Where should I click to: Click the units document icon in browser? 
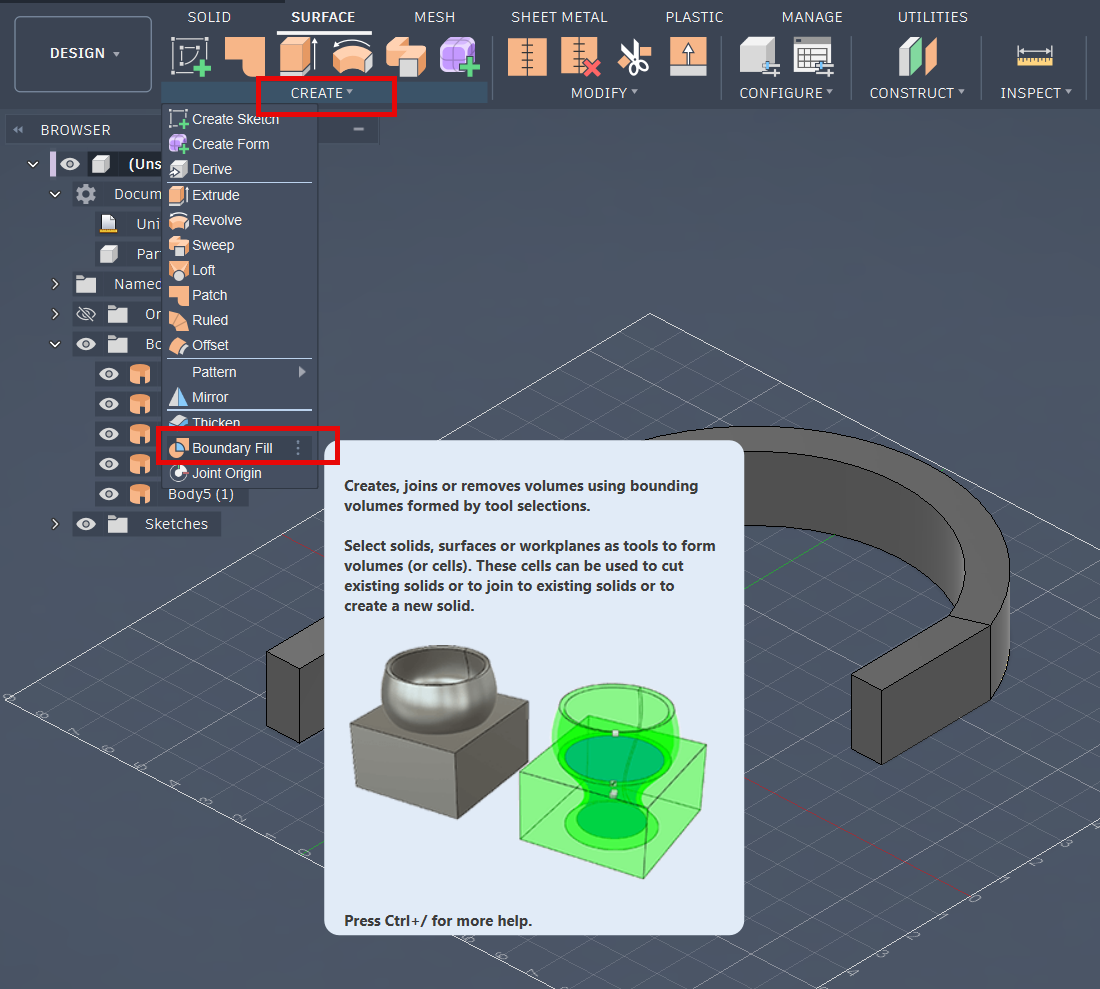(x=108, y=224)
